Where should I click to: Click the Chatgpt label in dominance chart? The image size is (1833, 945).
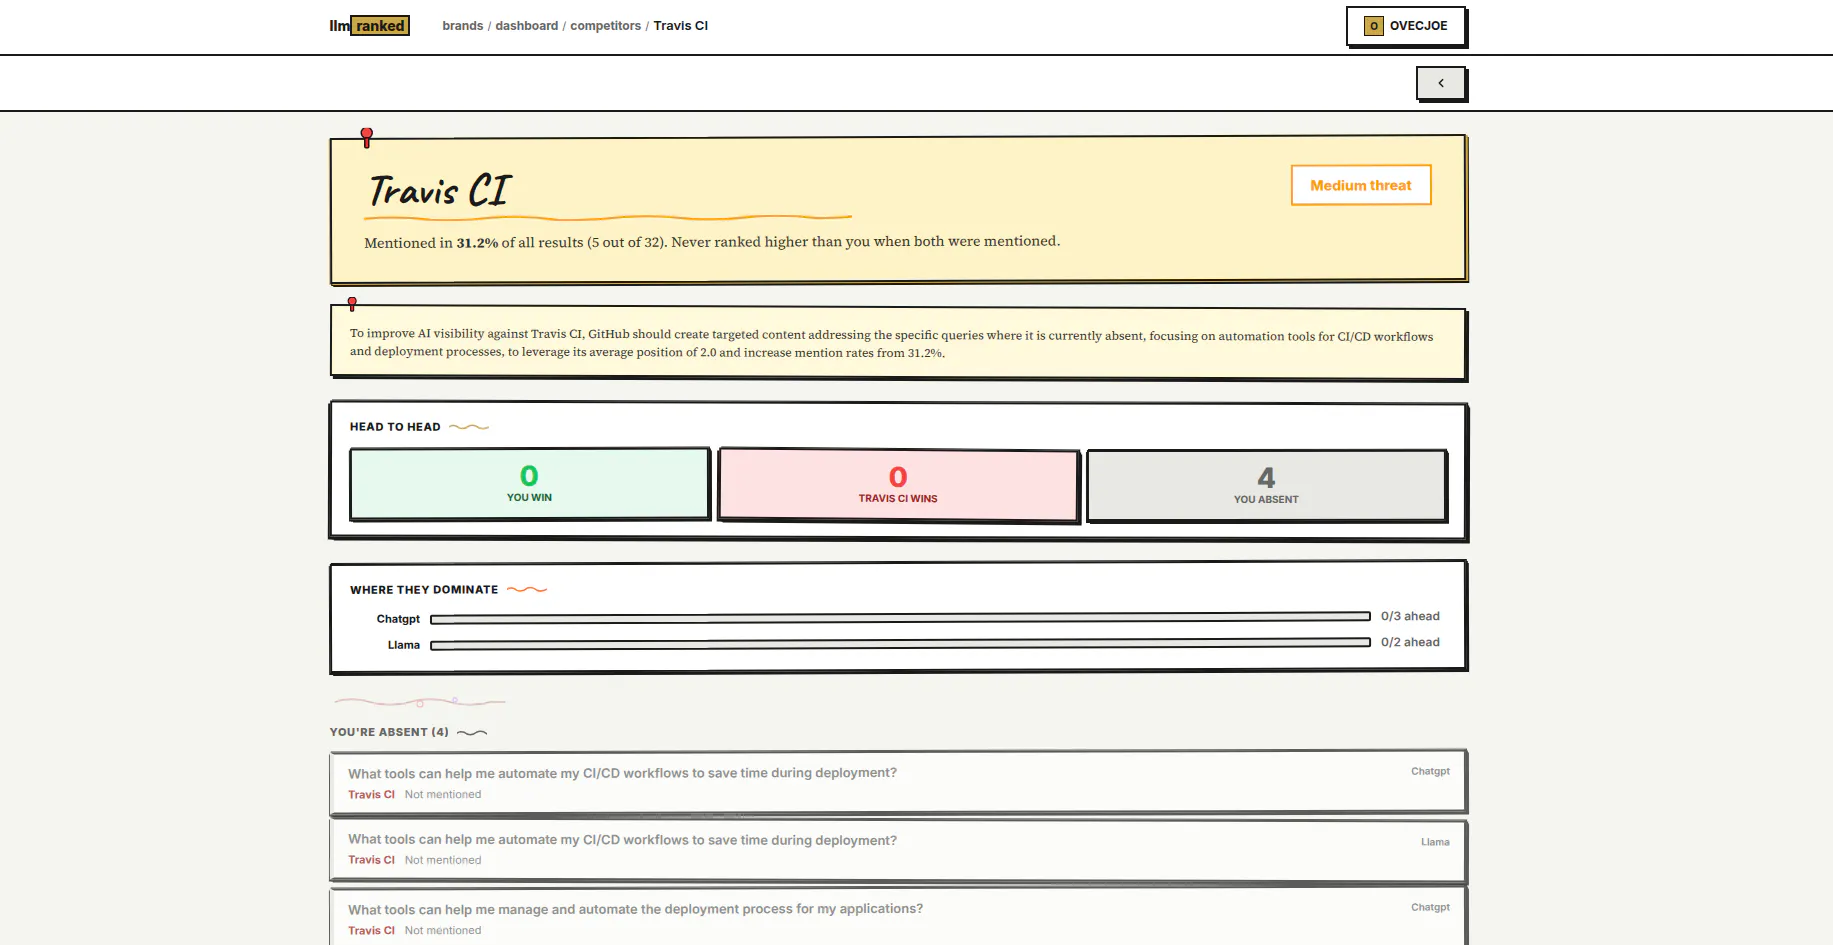[398, 619]
